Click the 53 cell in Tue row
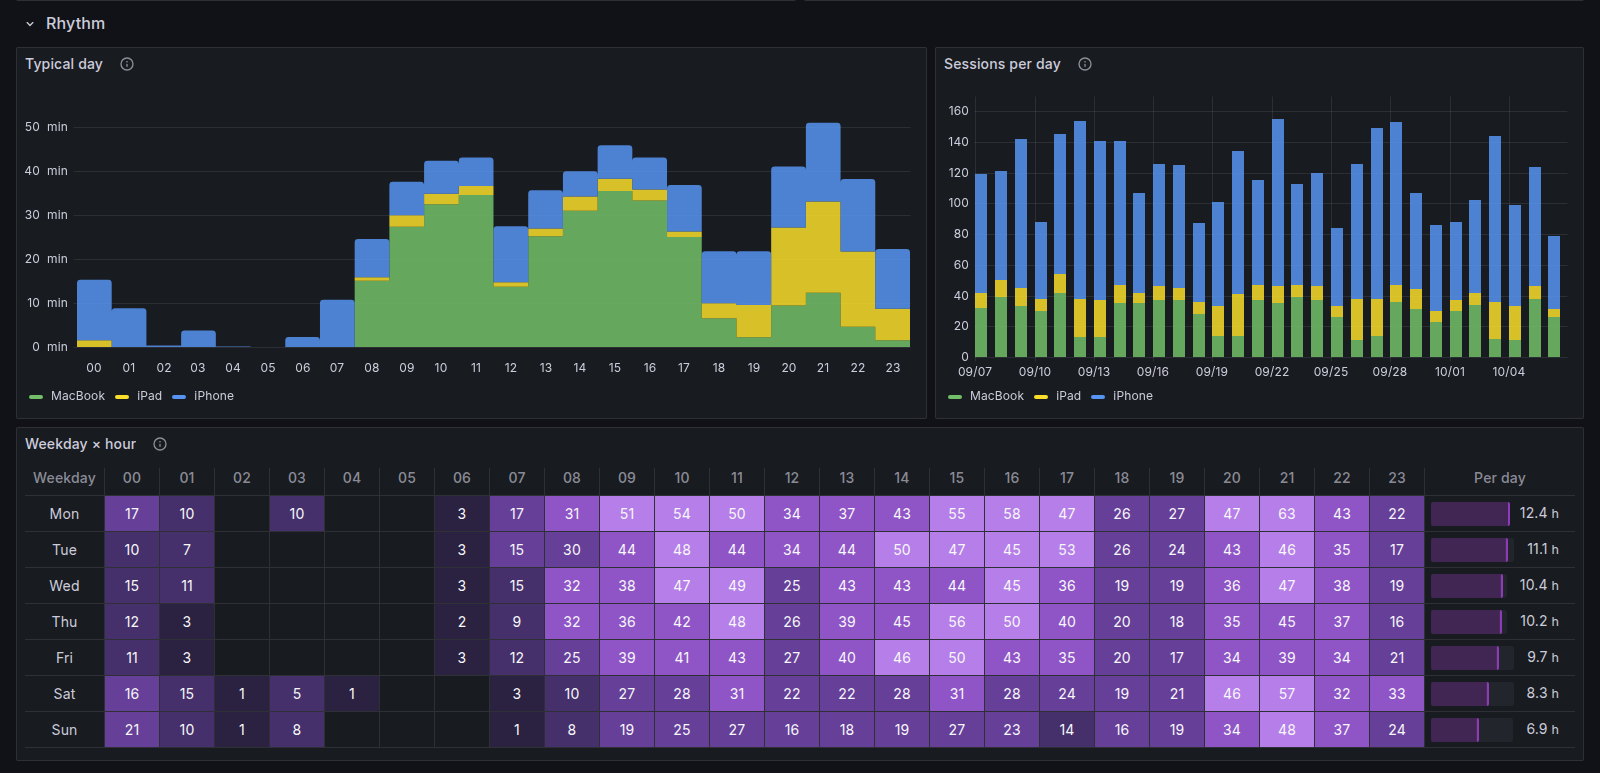This screenshot has width=1600, height=773. pos(1067,550)
